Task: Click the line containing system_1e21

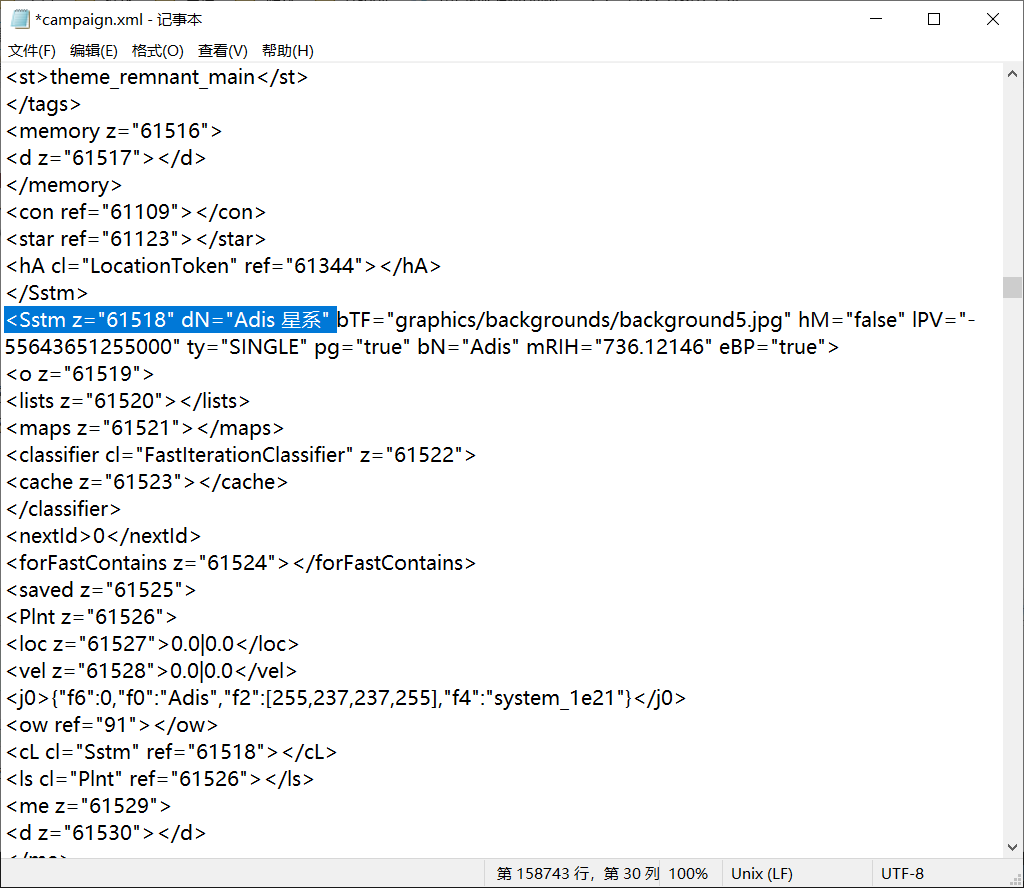Action: coord(345,698)
